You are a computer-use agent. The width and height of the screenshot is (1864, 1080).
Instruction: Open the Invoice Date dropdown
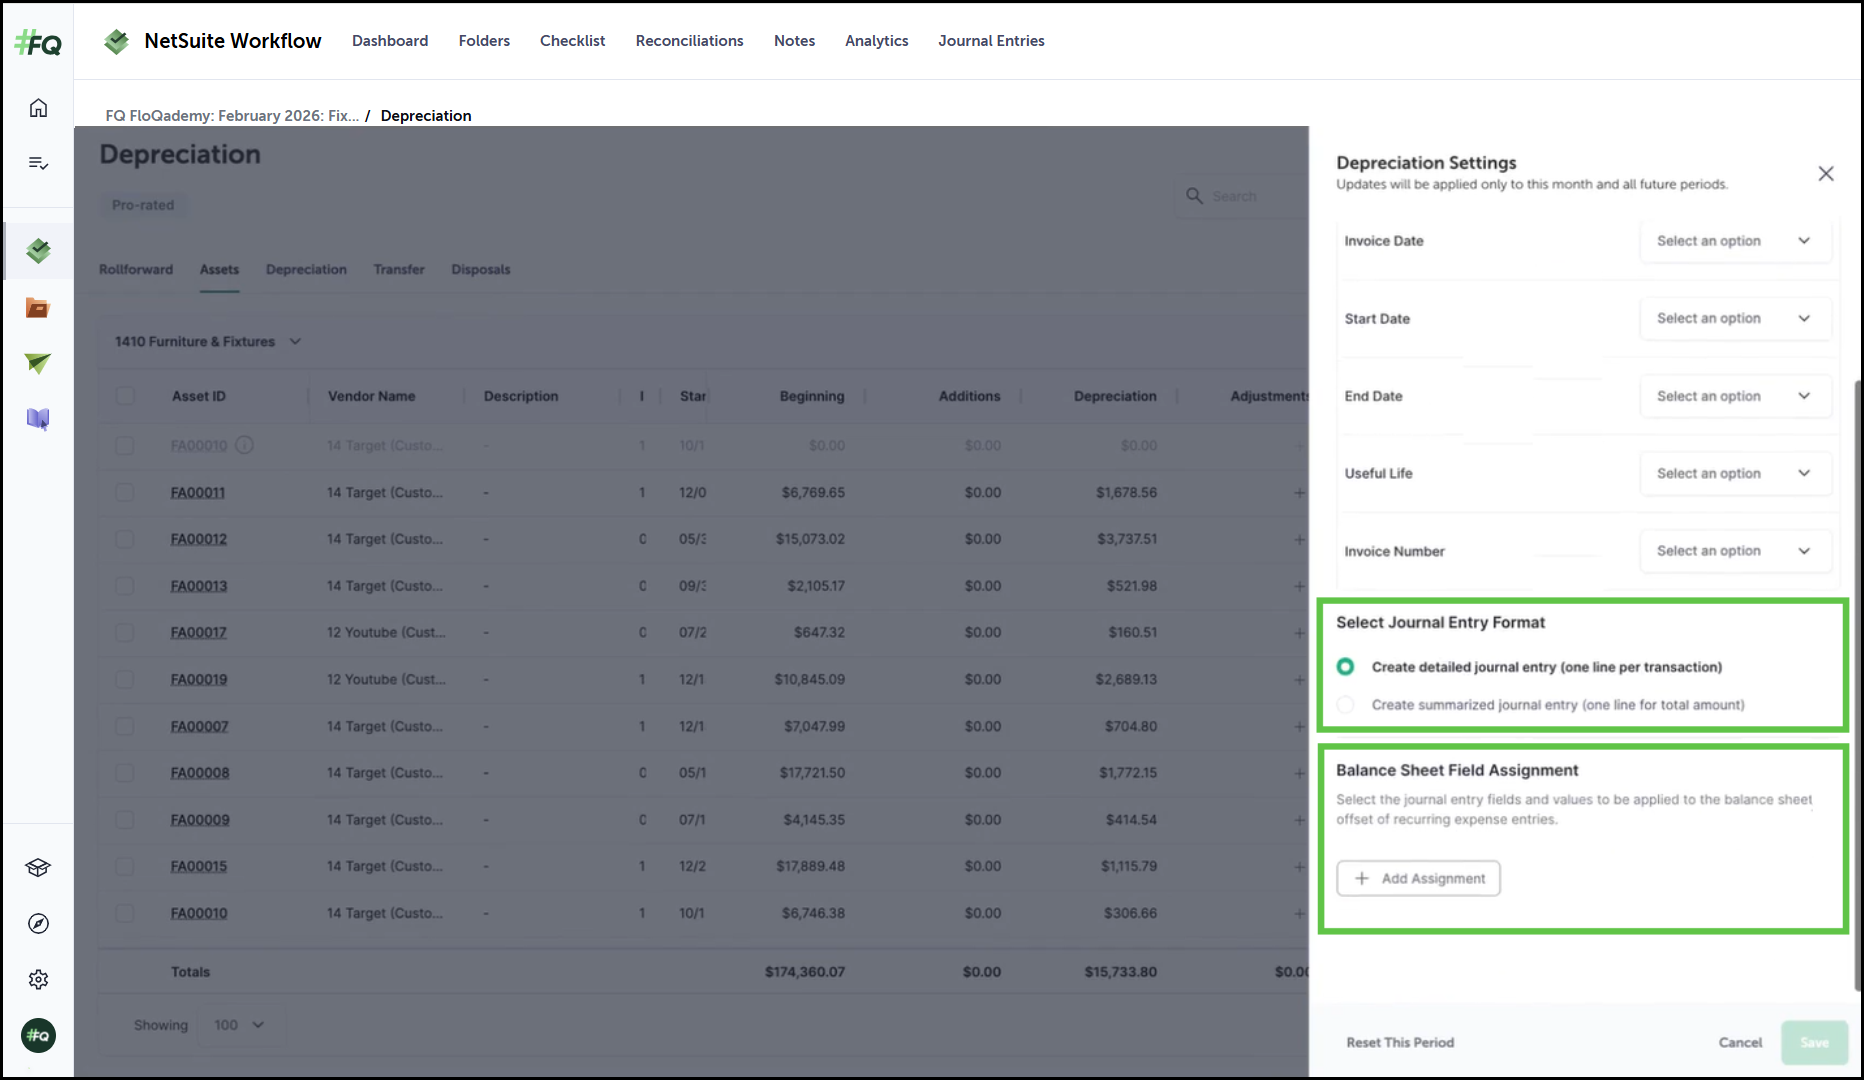(x=1735, y=241)
